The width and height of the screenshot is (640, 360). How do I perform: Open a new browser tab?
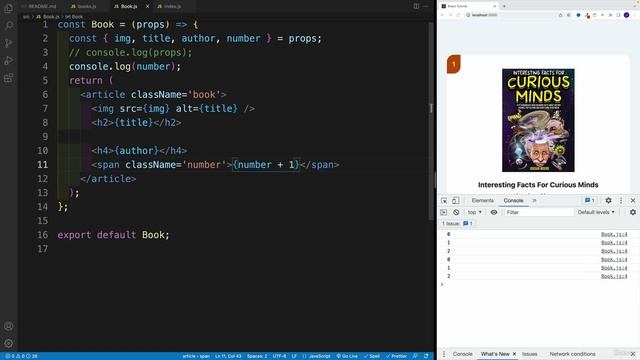pos(504,6)
